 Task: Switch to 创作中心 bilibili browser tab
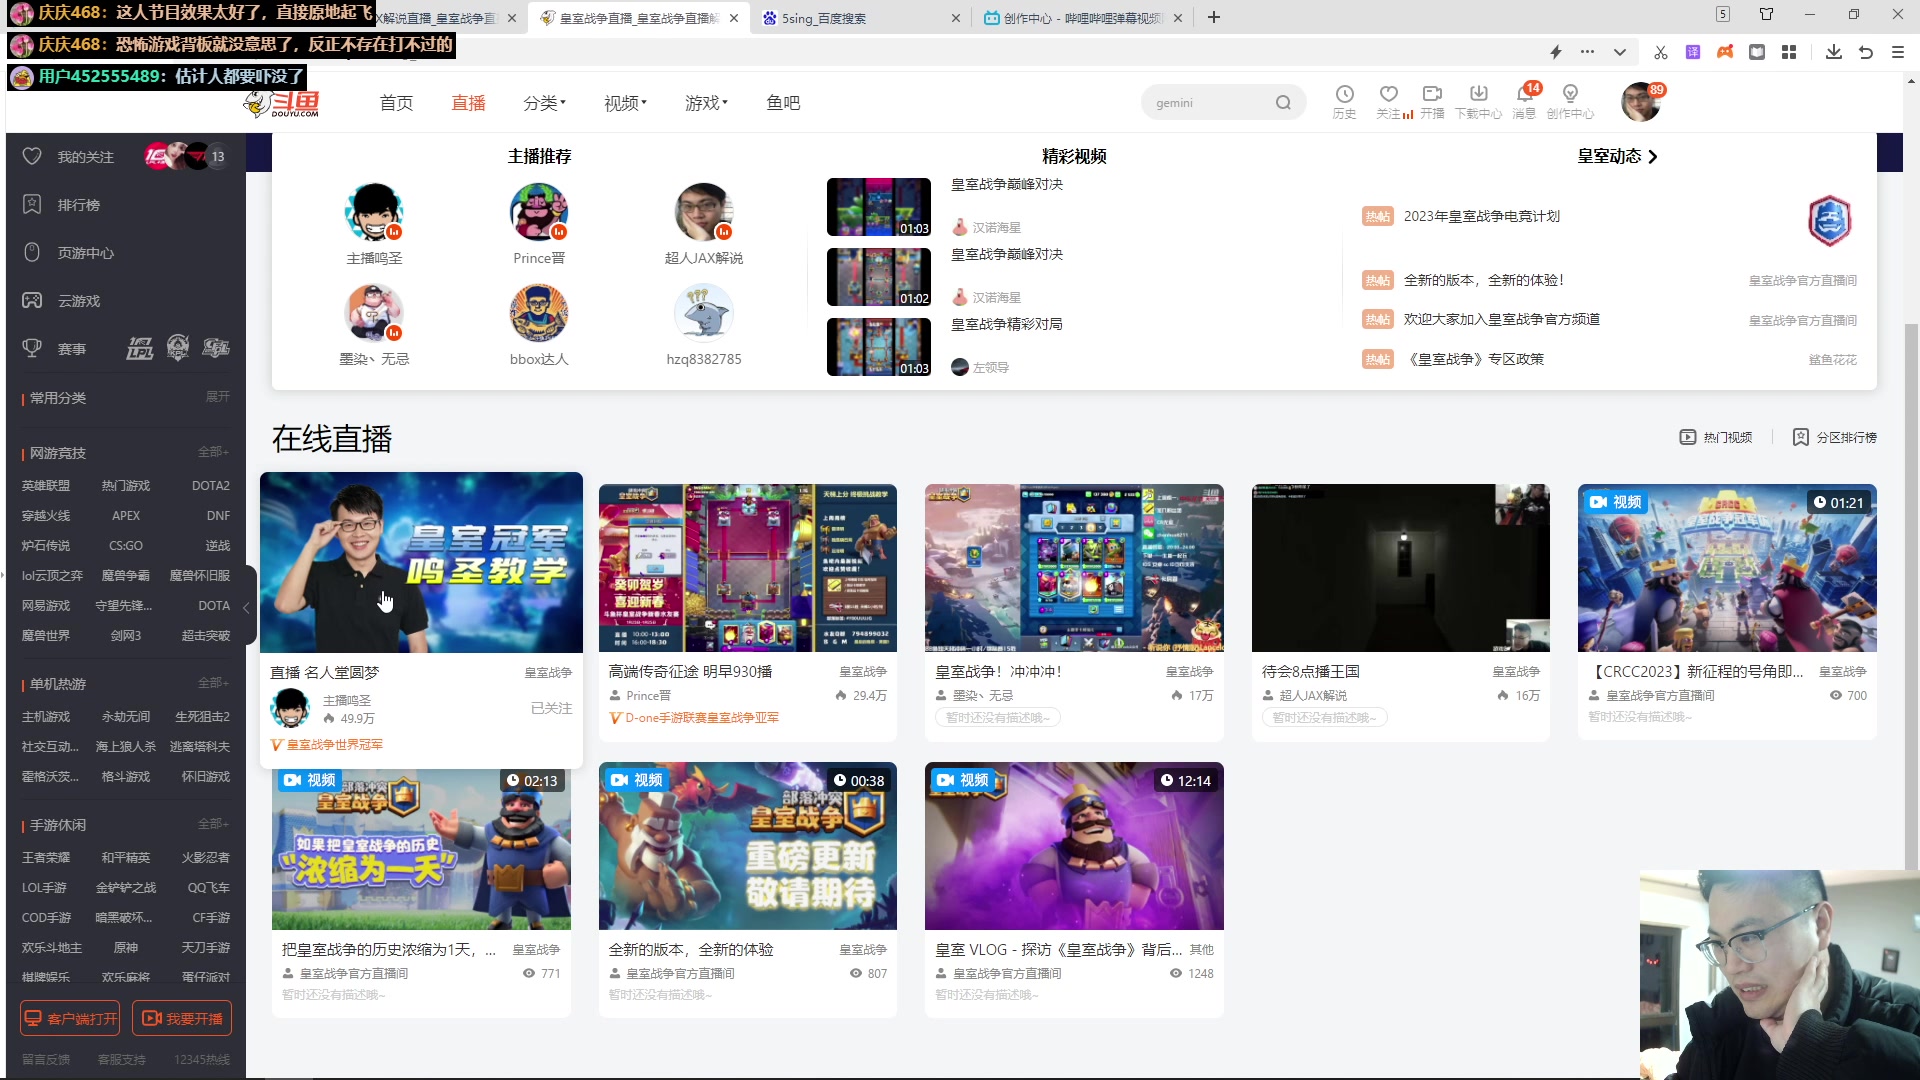click(1082, 18)
